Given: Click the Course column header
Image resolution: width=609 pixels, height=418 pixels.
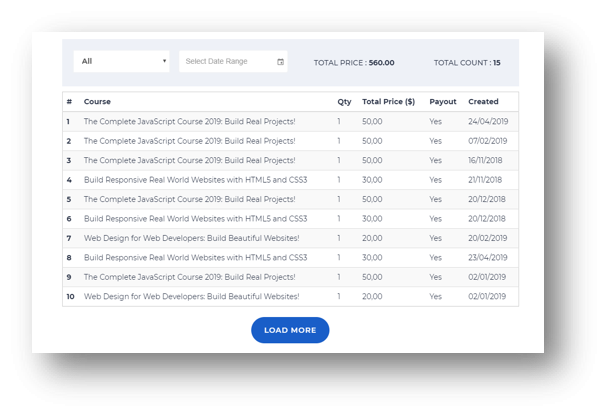Looking at the screenshot, I should tap(97, 102).
